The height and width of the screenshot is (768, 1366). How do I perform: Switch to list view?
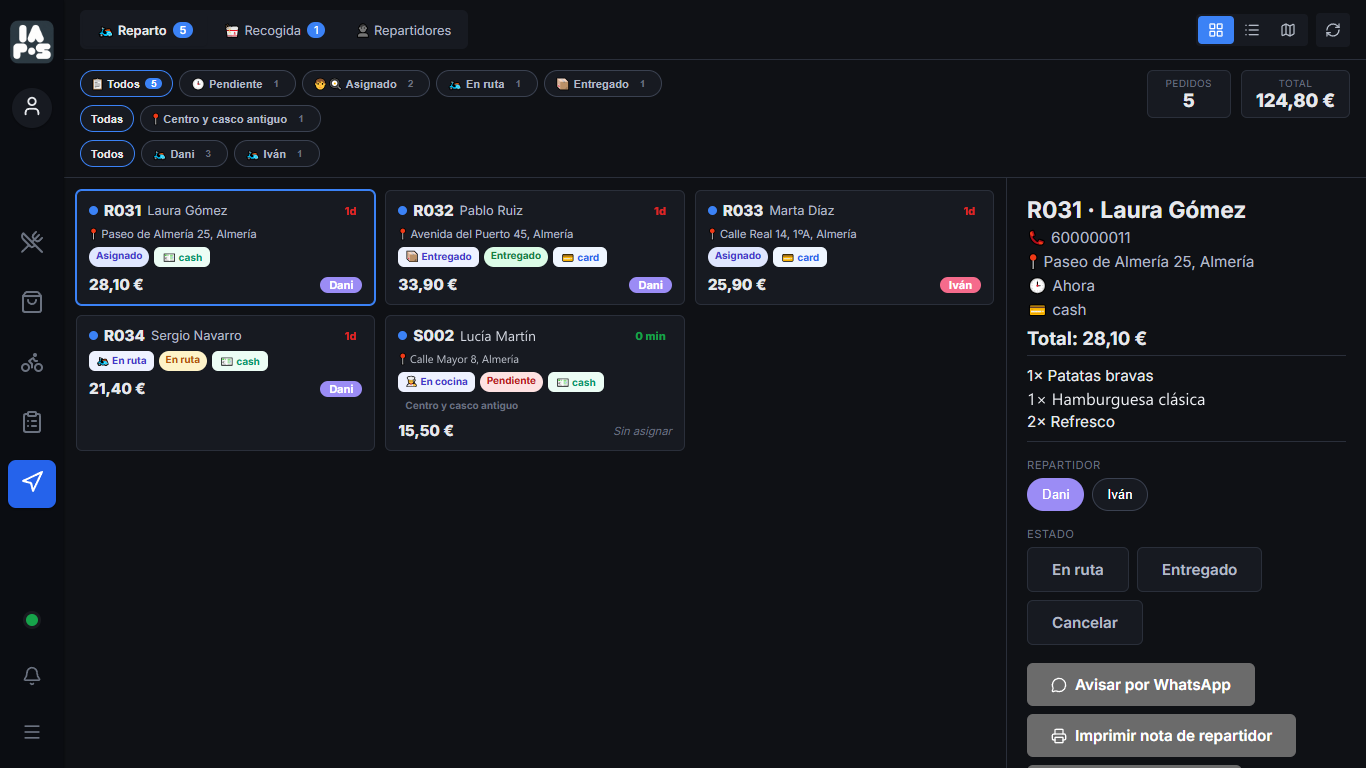[x=1252, y=30]
